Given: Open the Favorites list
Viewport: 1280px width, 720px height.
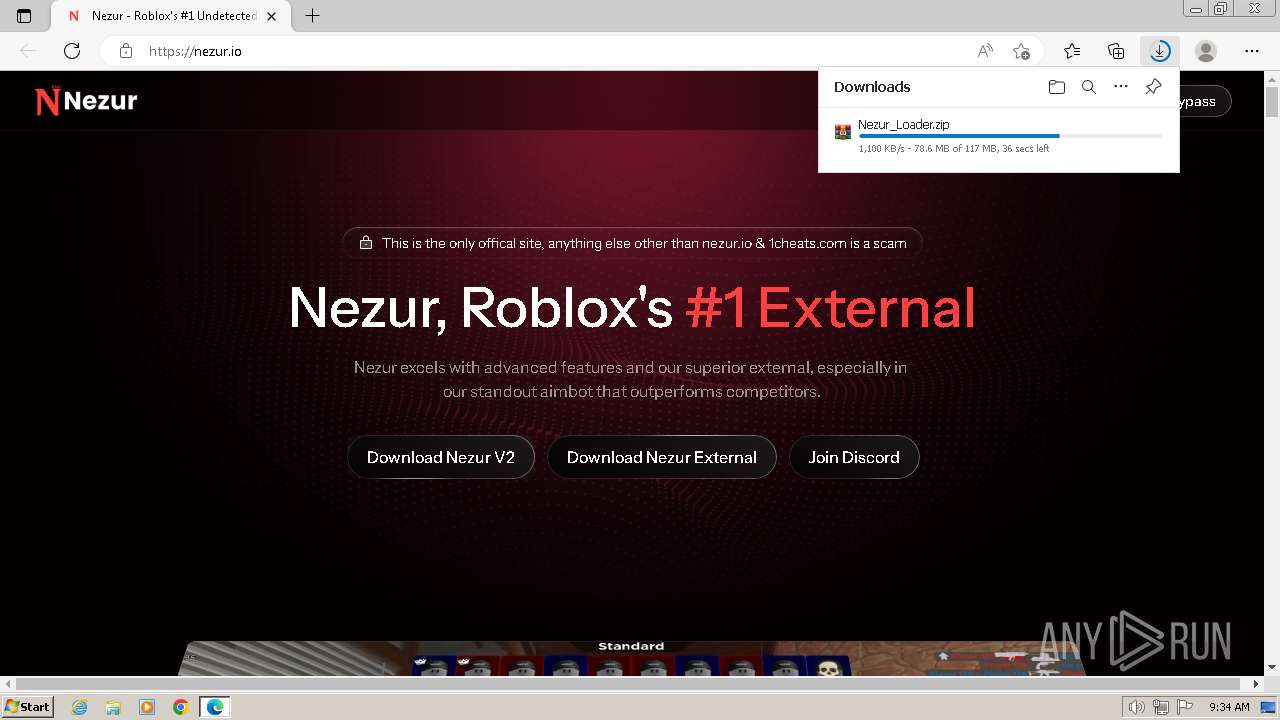Looking at the screenshot, I should coord(1072,51).
